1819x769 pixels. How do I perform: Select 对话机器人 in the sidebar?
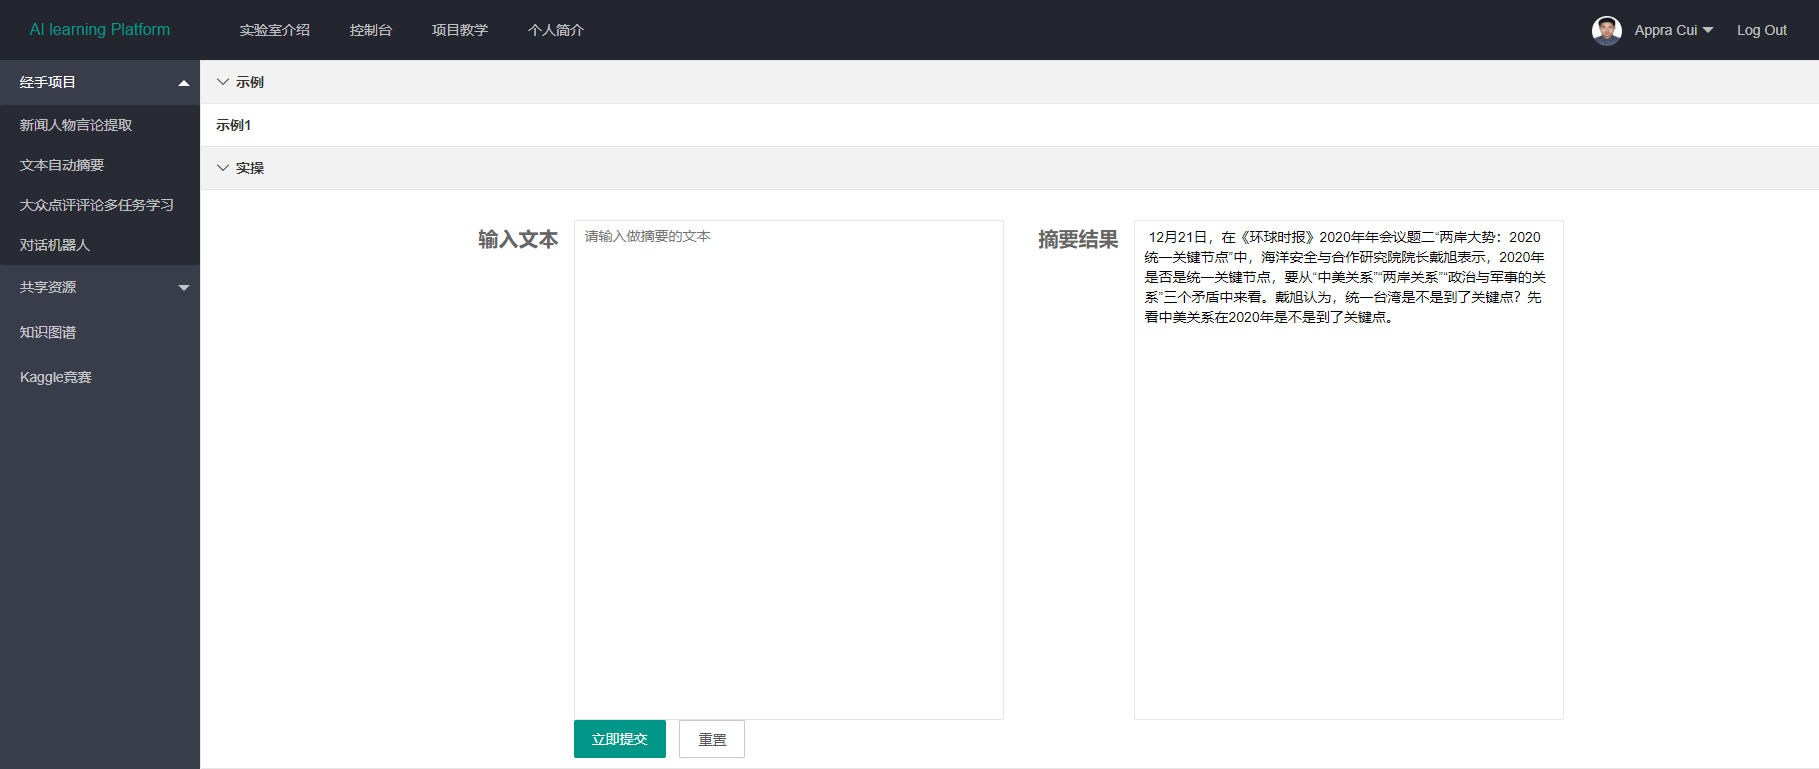100,245
